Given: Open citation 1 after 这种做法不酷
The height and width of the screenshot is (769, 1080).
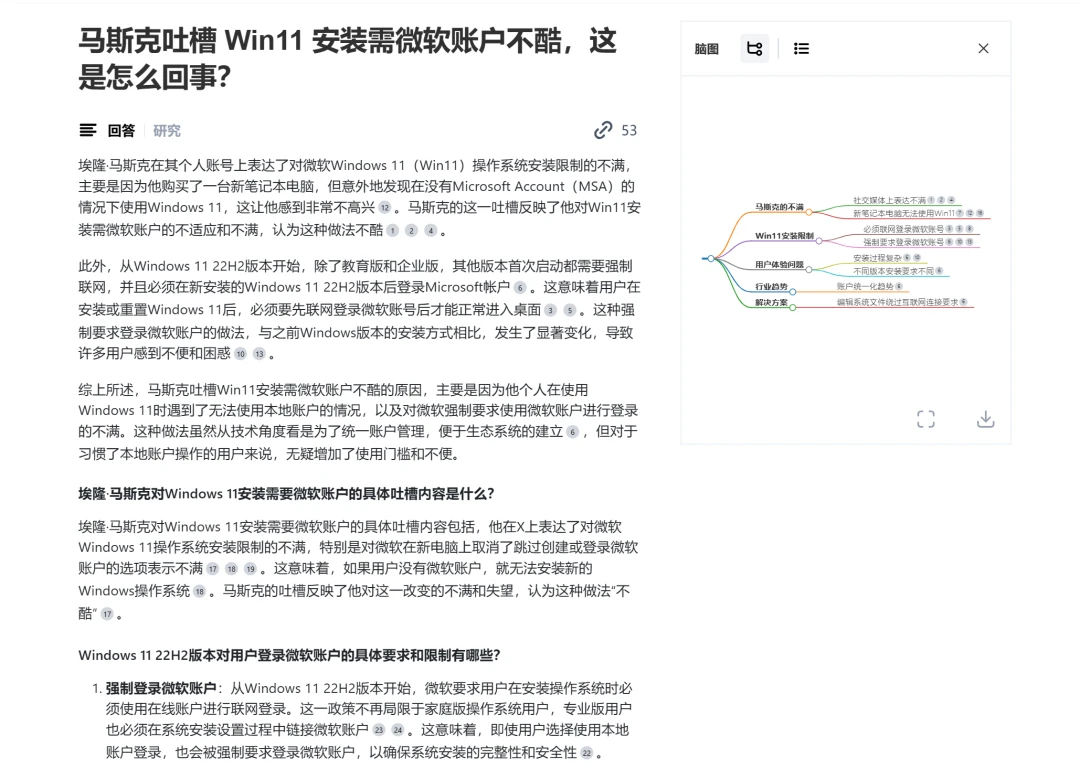Looking at the screenshot, I should 393,230.
